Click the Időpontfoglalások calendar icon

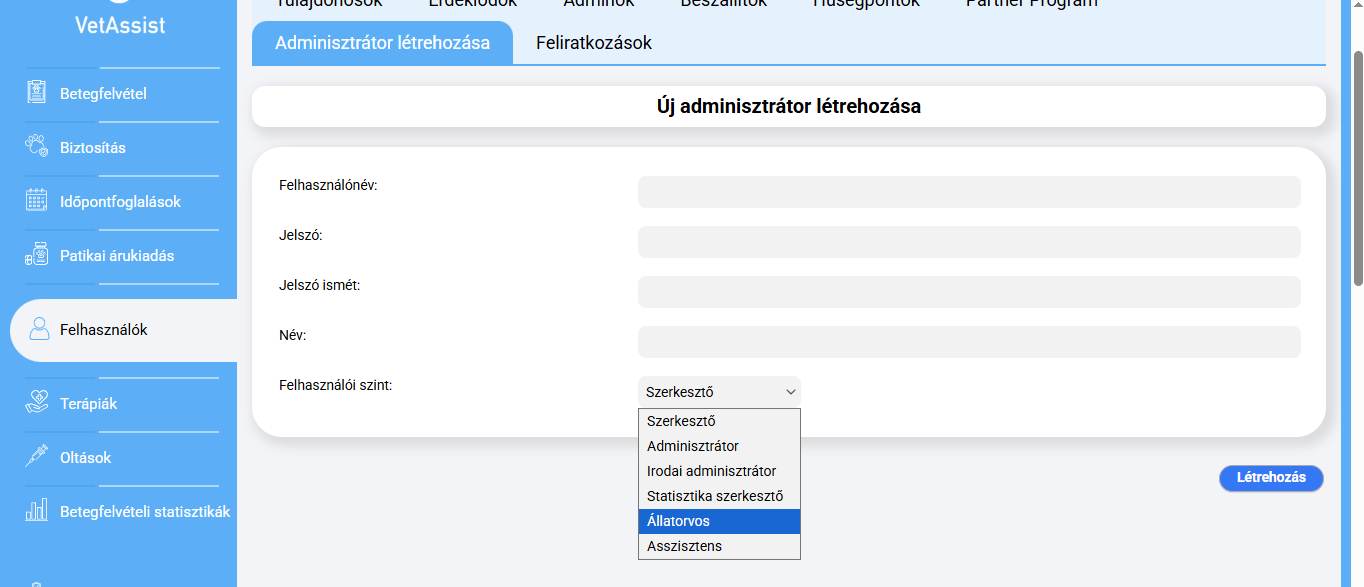[37, 201]
